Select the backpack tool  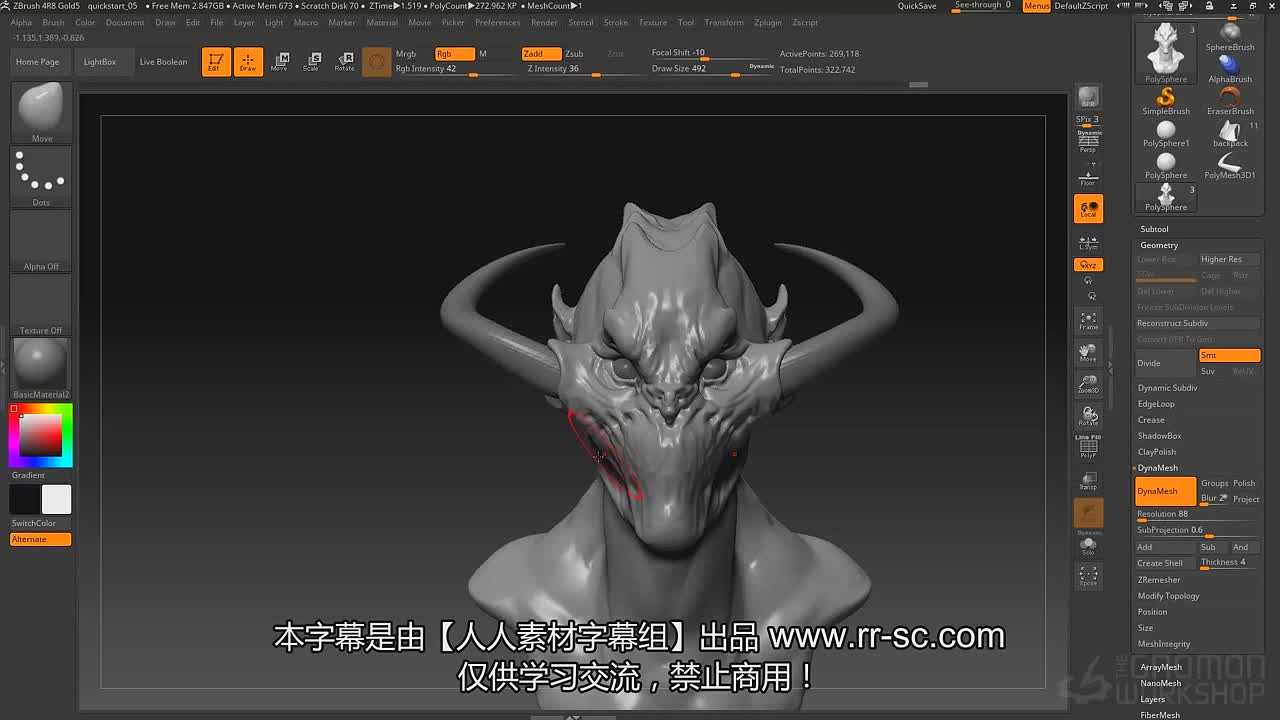point(1230,132)
